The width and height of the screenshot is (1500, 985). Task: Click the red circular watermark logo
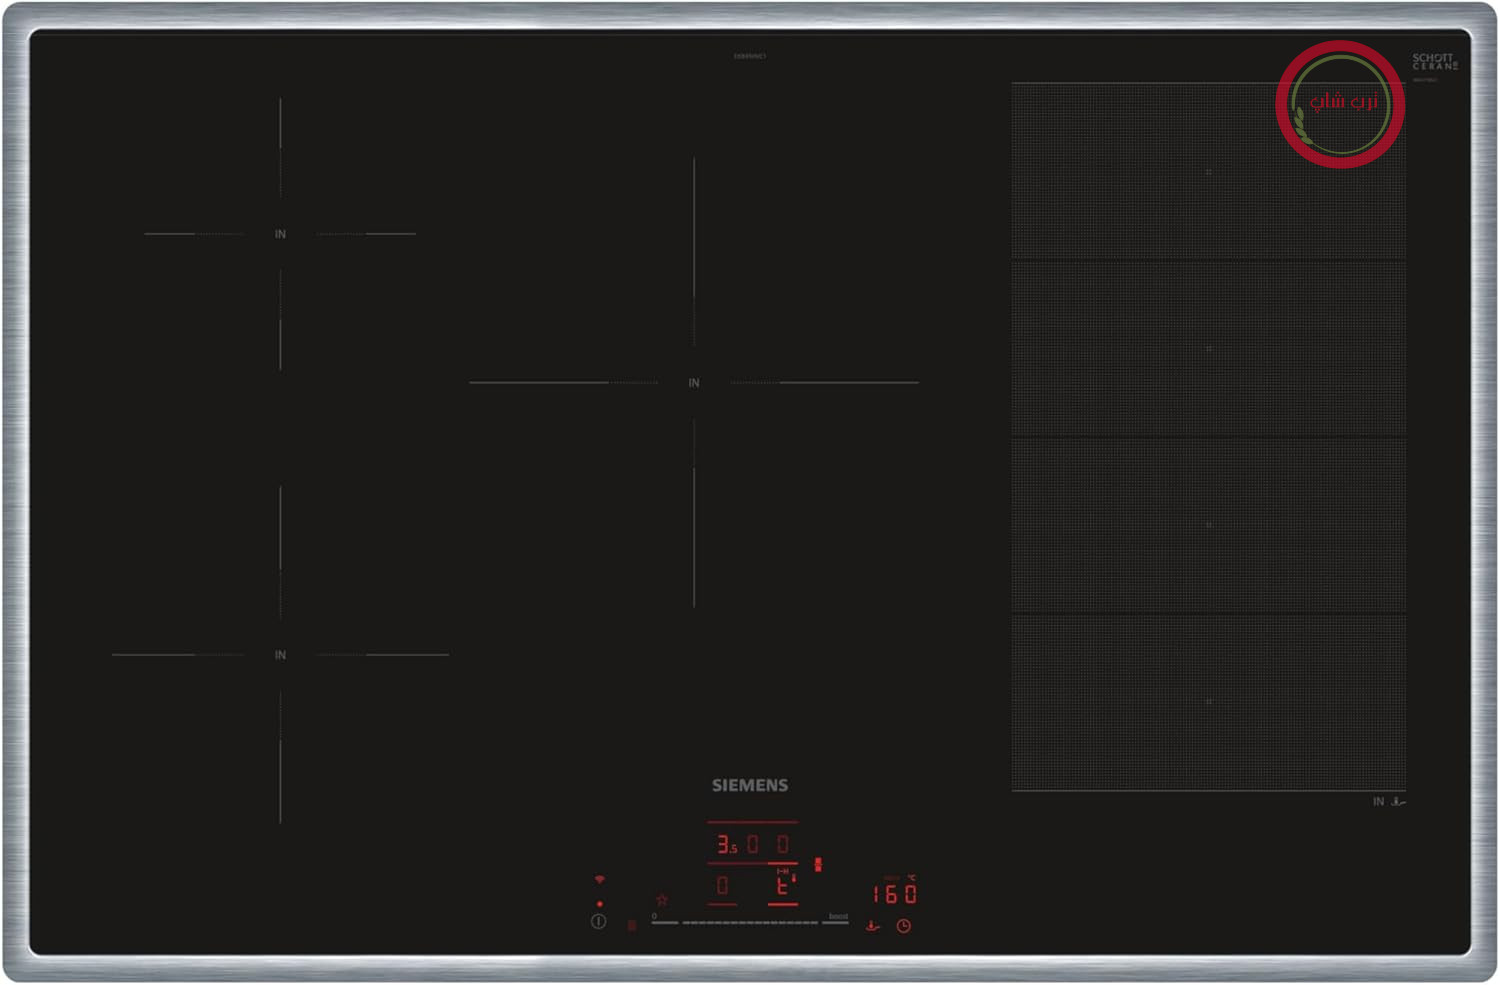point(1340,104)
